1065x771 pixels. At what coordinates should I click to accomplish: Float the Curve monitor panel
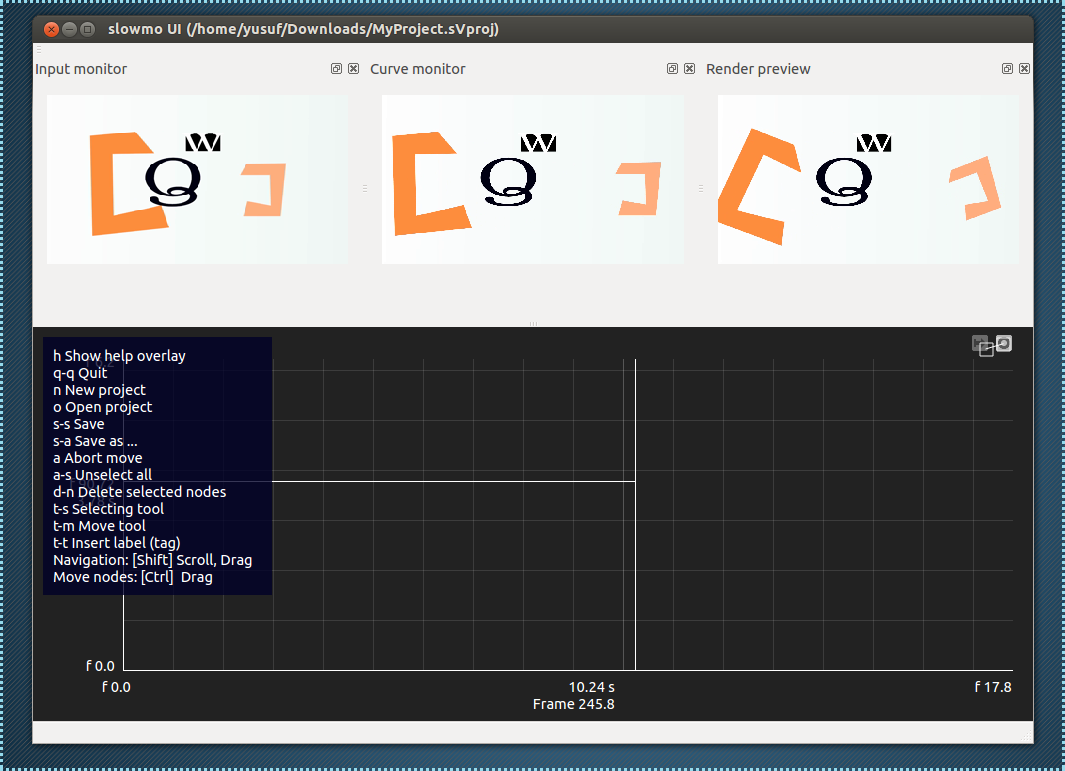tap(672, 69)
